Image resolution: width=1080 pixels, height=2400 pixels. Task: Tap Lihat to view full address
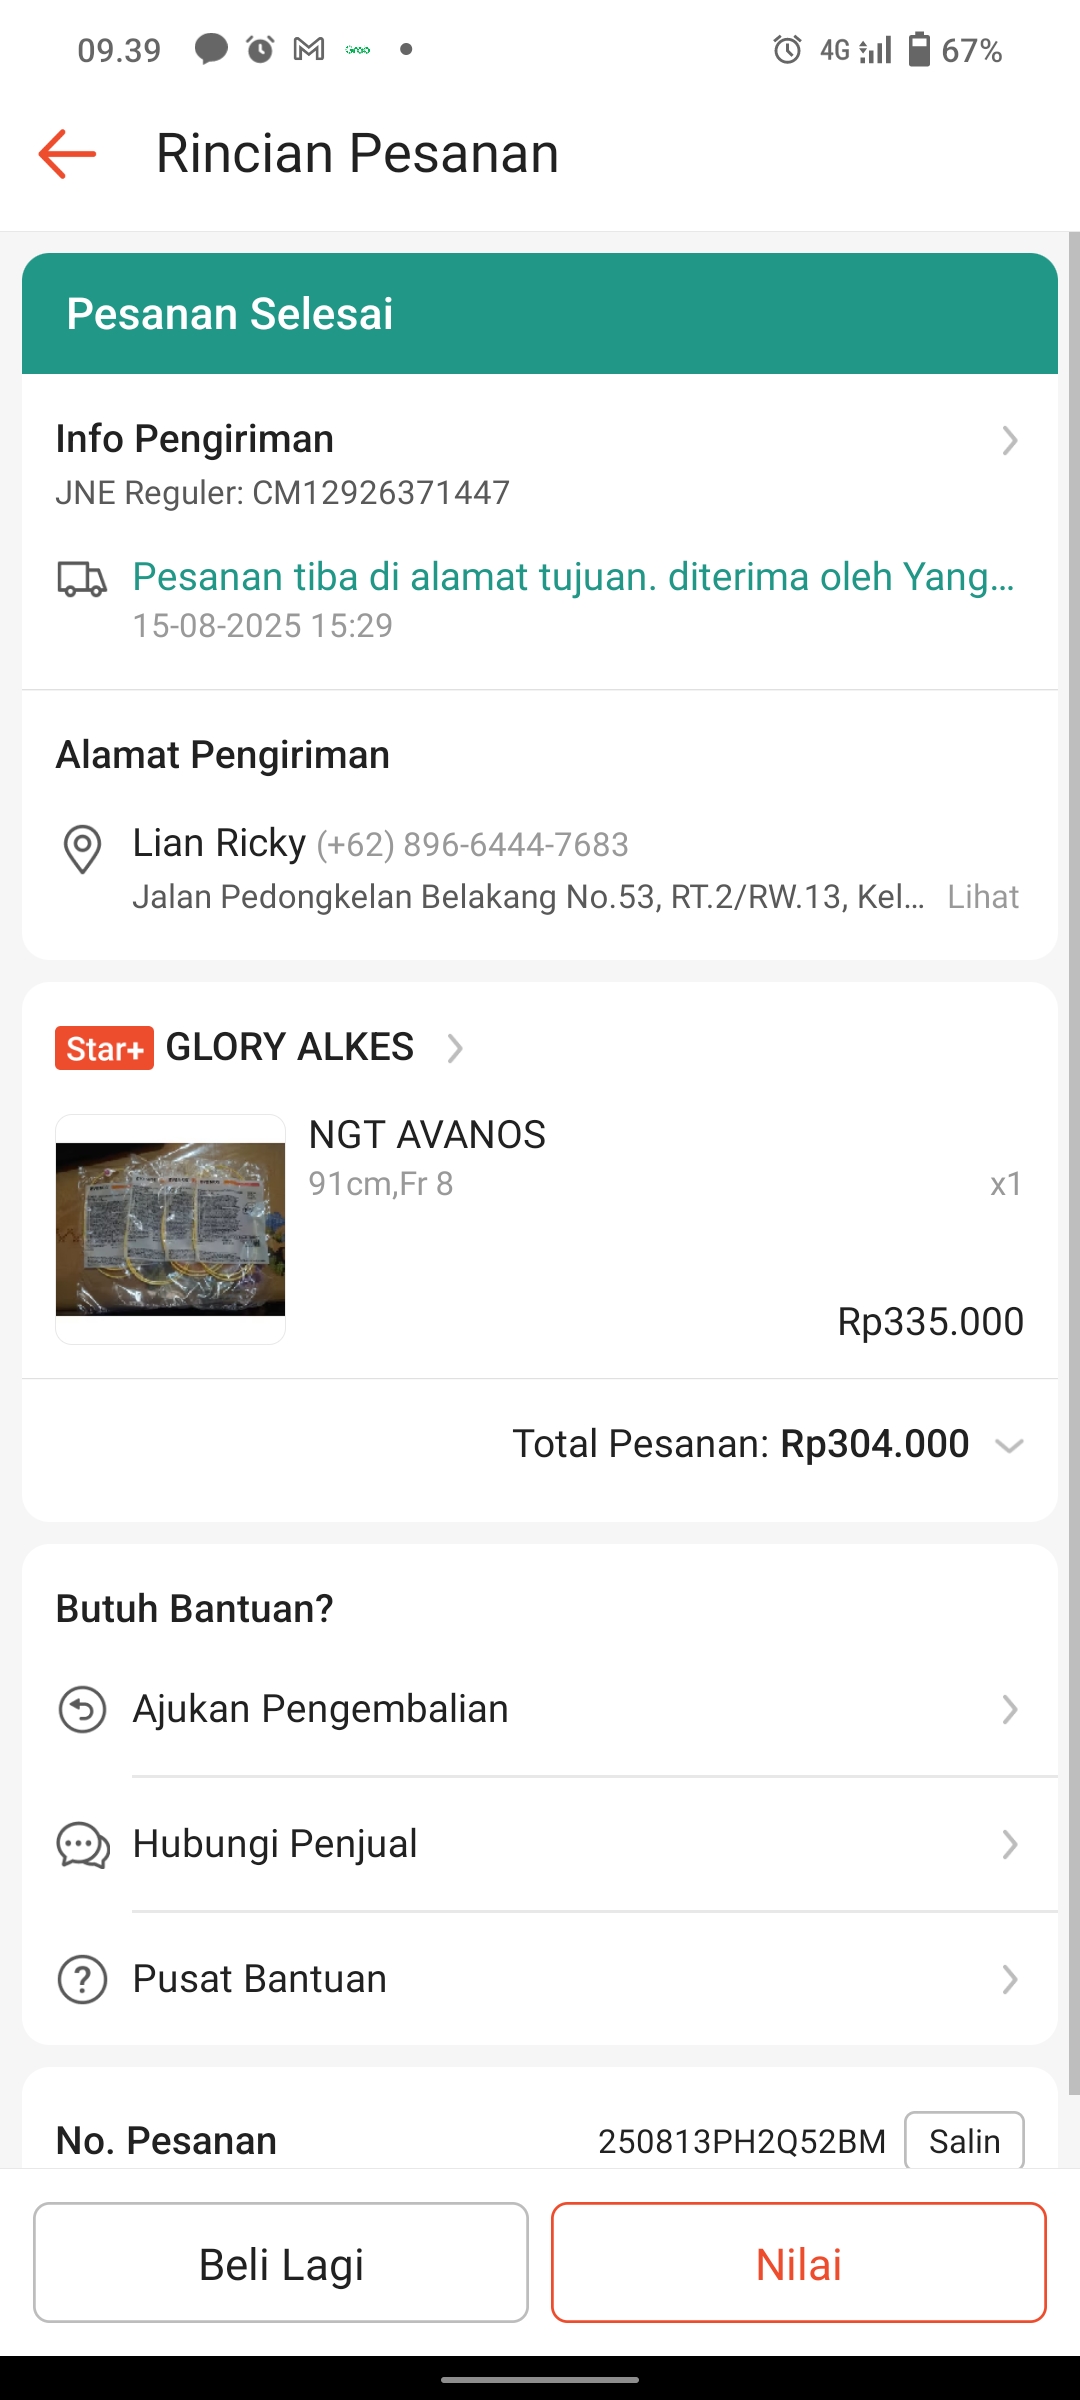tap(982, 897)
